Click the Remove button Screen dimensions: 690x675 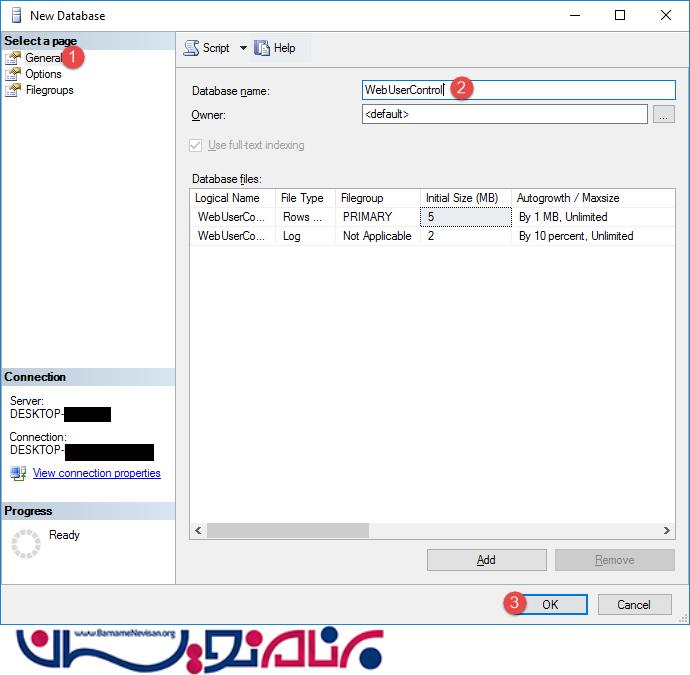point(615,560)
